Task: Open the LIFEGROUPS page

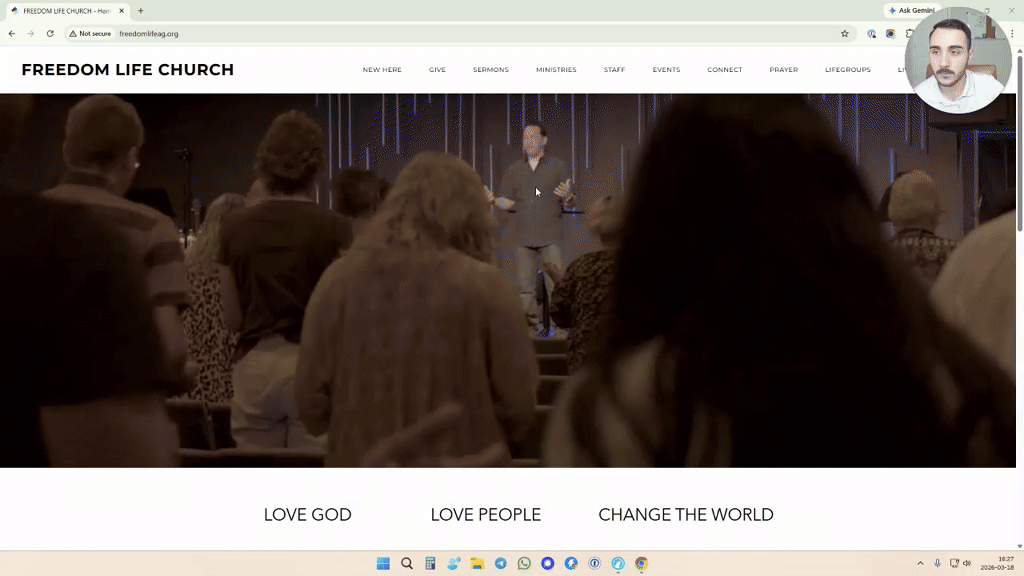Action: click(848, 70)
